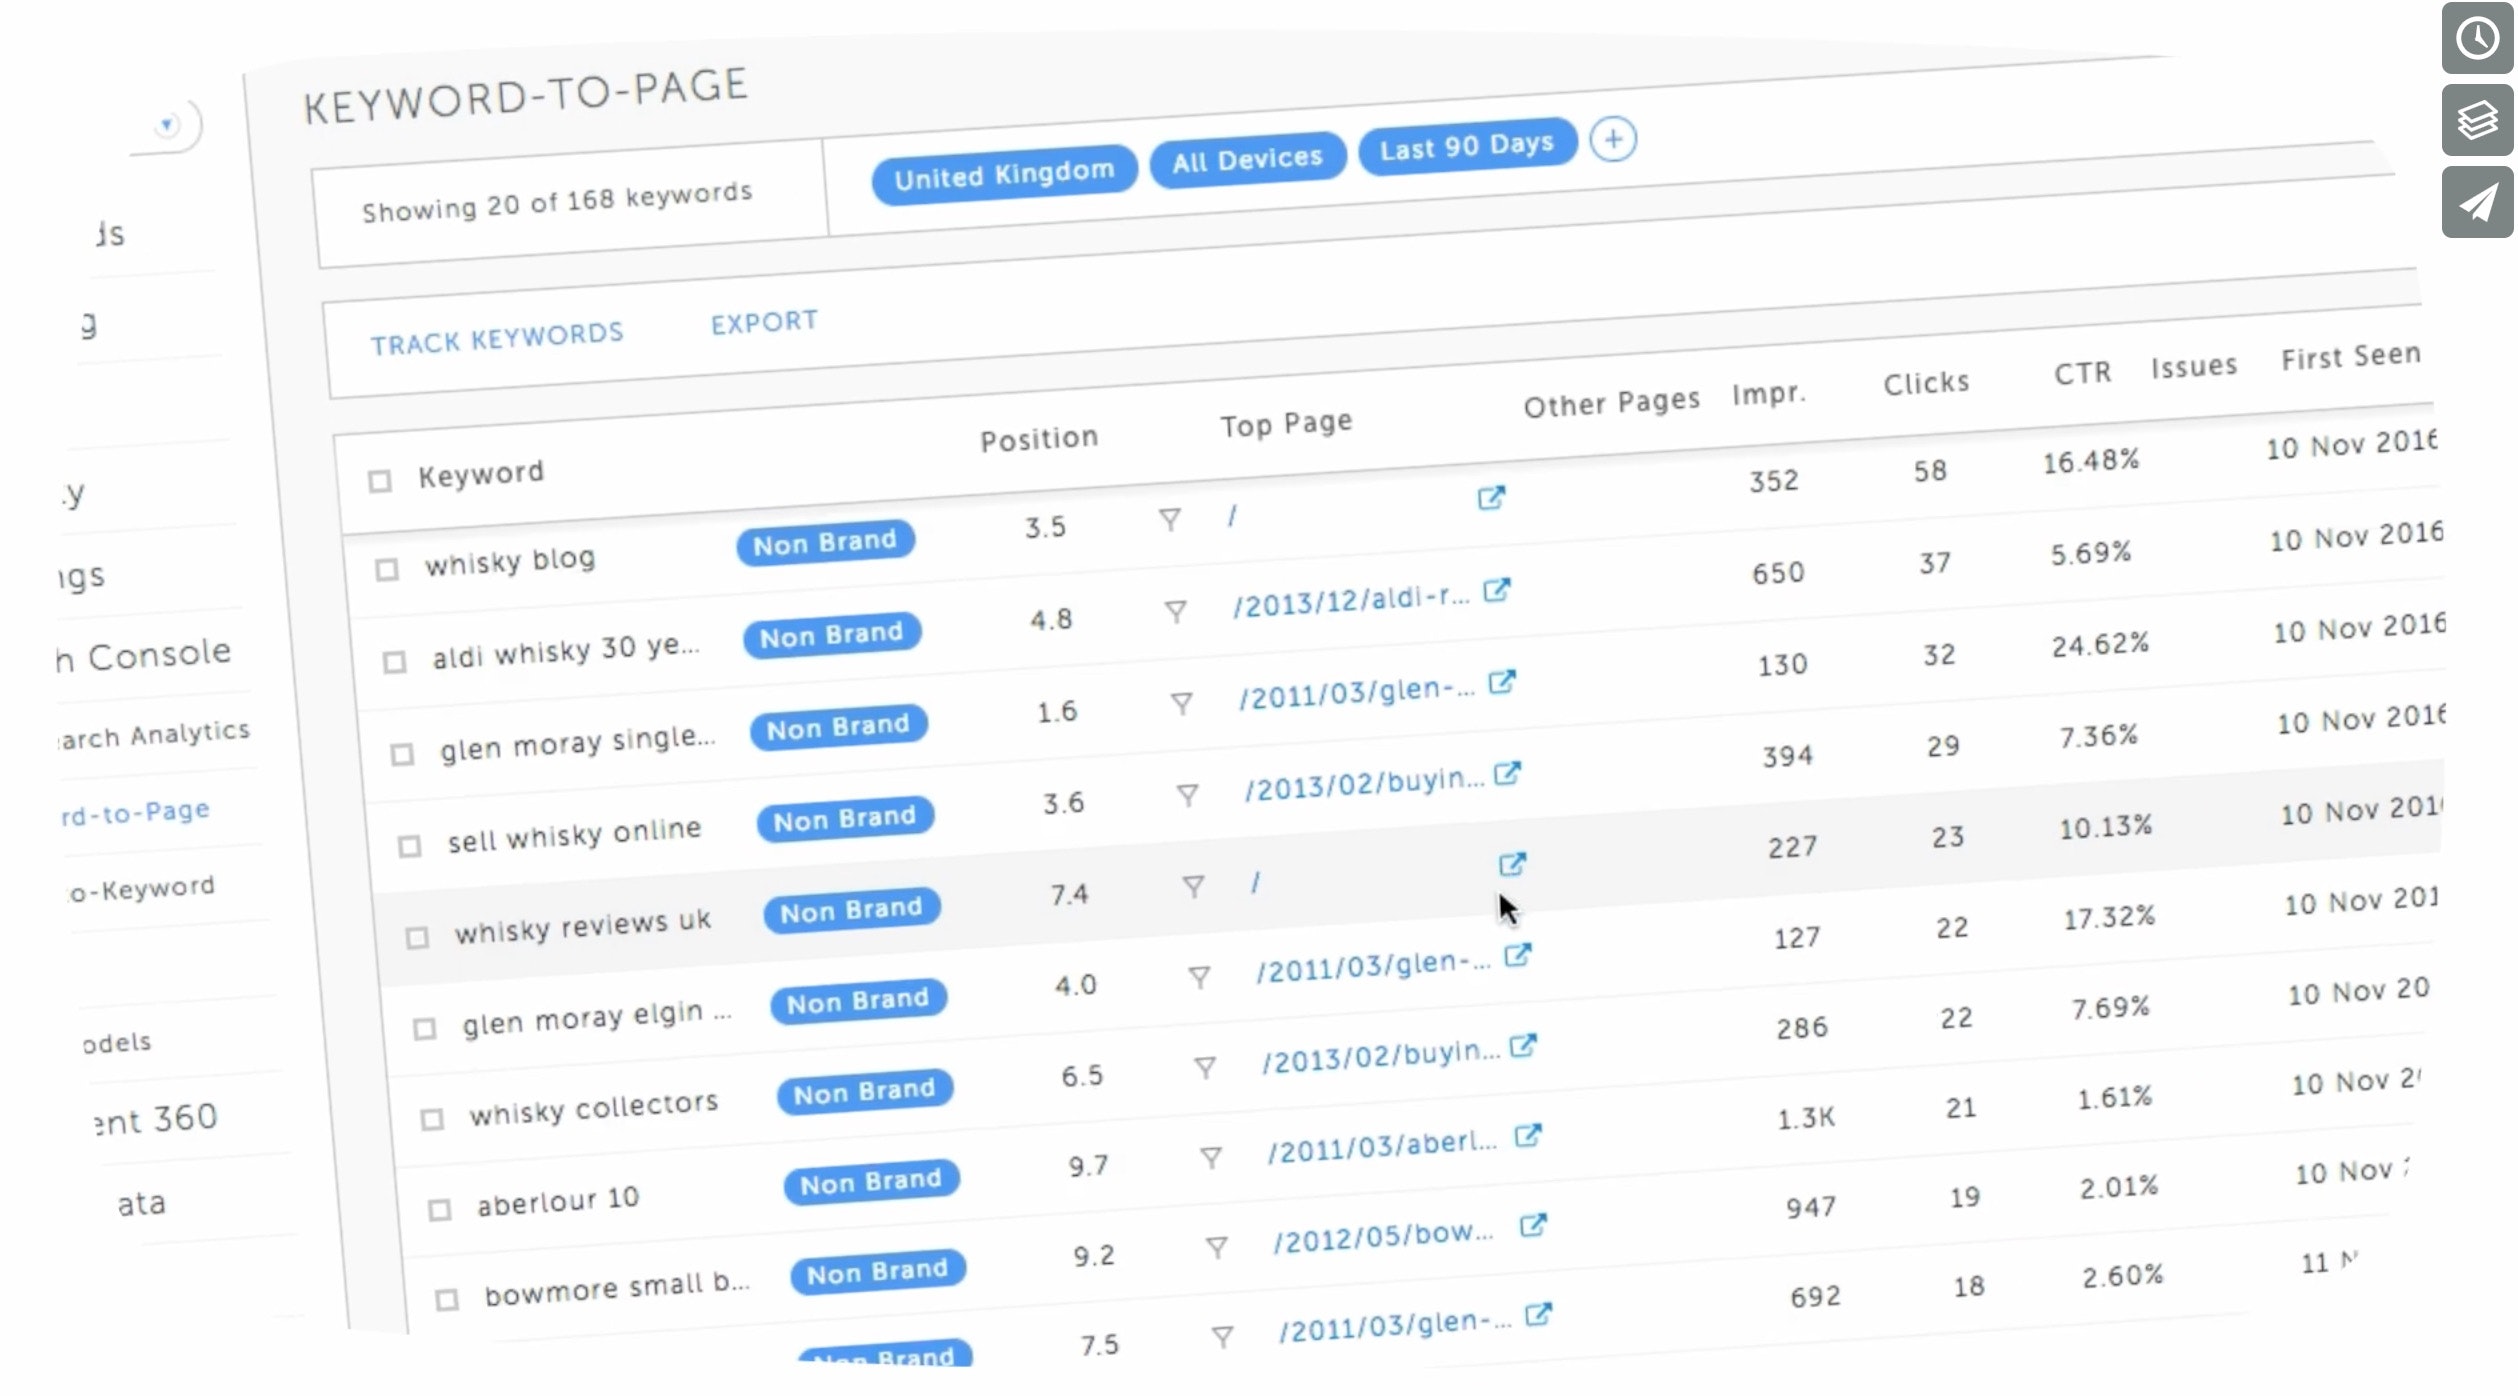
Task: Click TRACK KEYWORDS action
Action: coord(496,338)
